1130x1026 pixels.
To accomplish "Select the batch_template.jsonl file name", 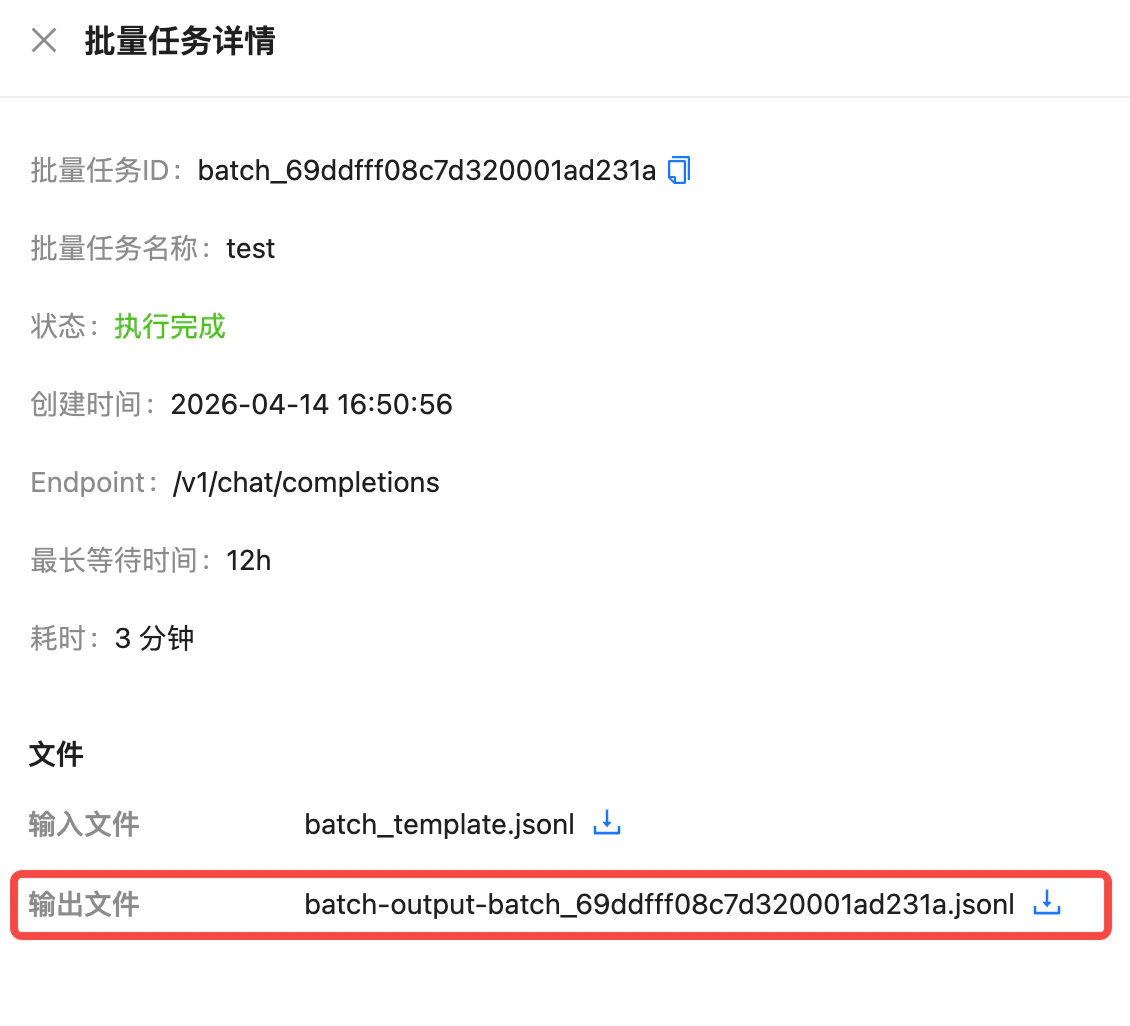I will [x=439, y=824].
